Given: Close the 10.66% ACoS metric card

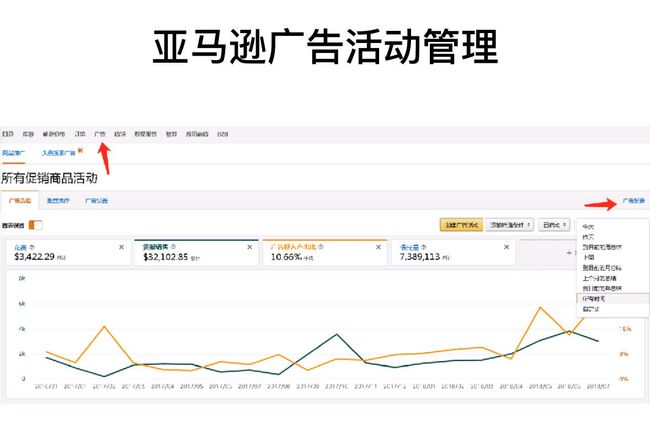Looking at the screenshot, I should point(378,247).
